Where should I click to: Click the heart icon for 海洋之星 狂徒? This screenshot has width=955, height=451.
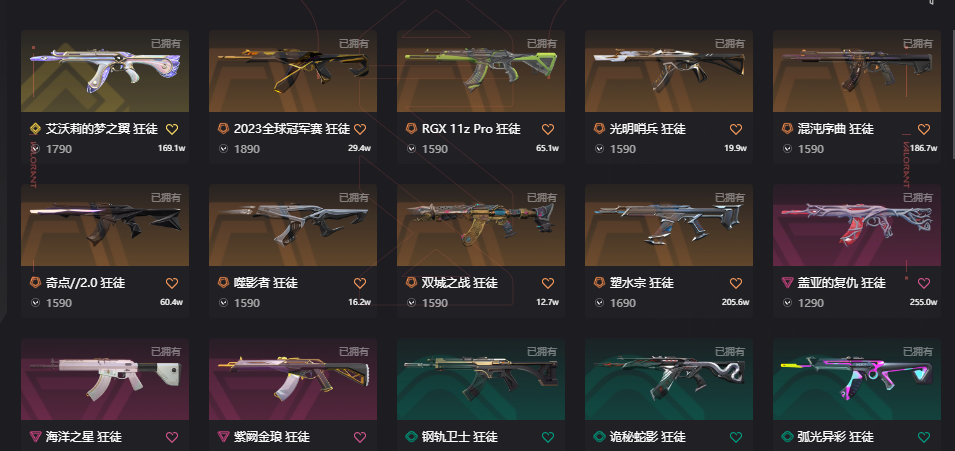(172, 437)
